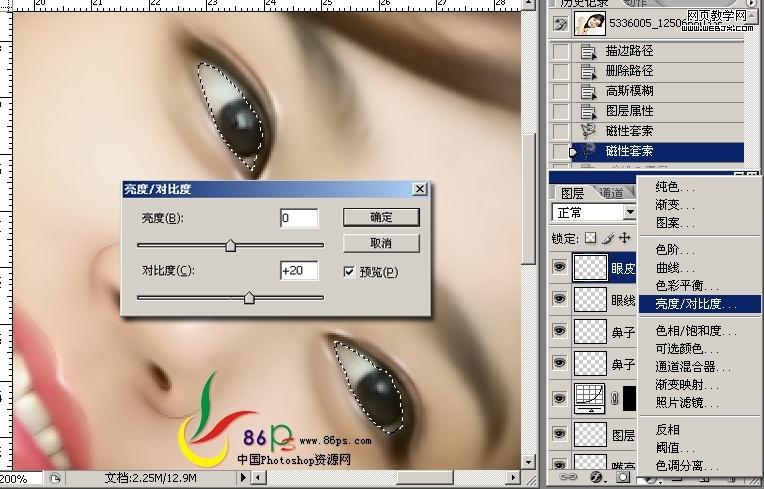764x489 pixels.
Task: Cancel the dialog with the 取消 button
Action: click(x=381, y=243)
